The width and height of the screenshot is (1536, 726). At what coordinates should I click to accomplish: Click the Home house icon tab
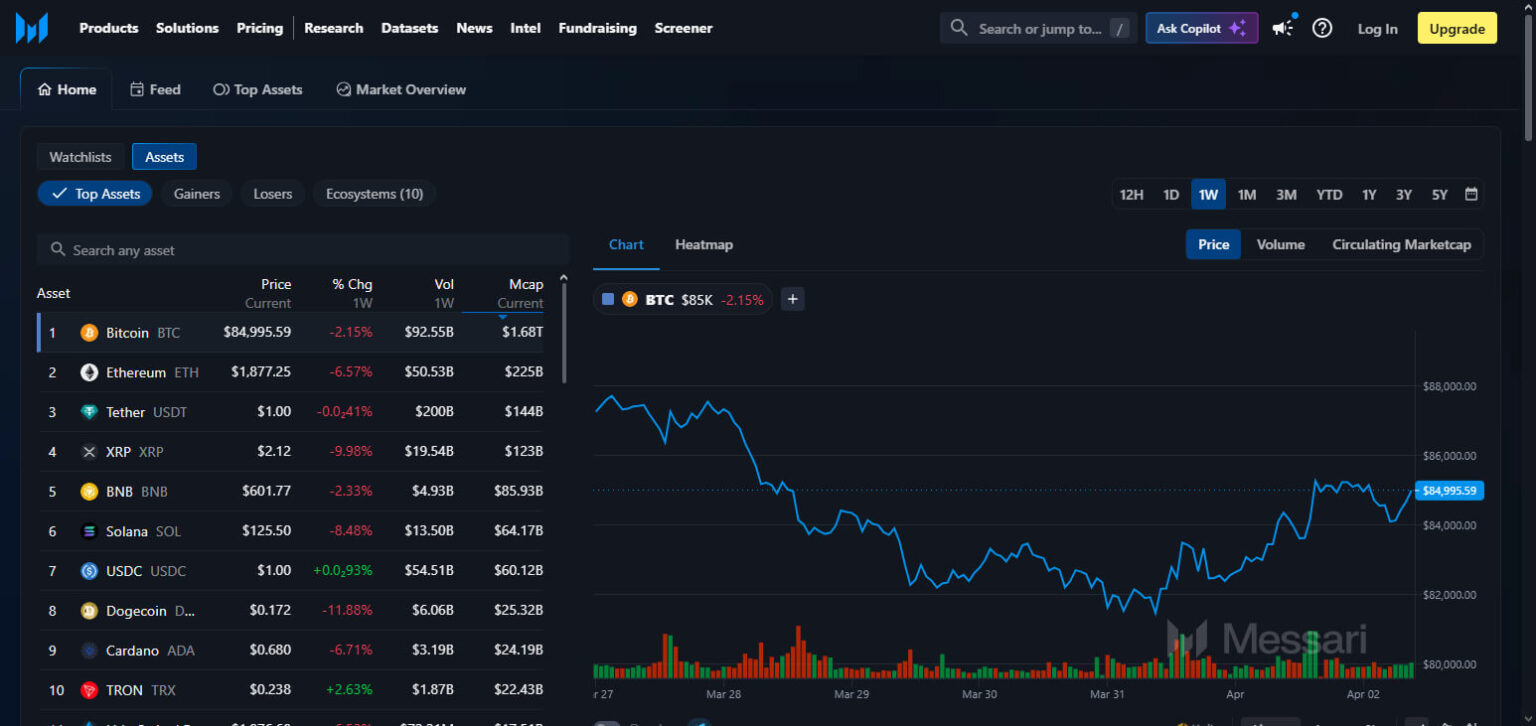click(42, 89)
